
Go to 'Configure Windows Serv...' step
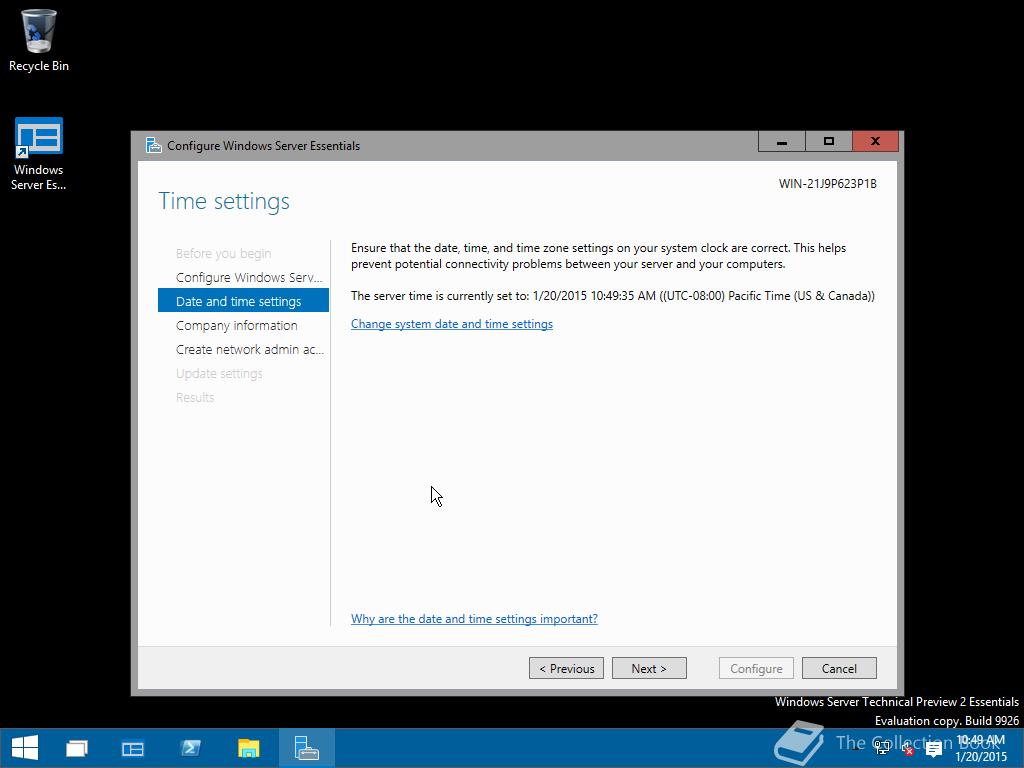[x=249, y=278]
